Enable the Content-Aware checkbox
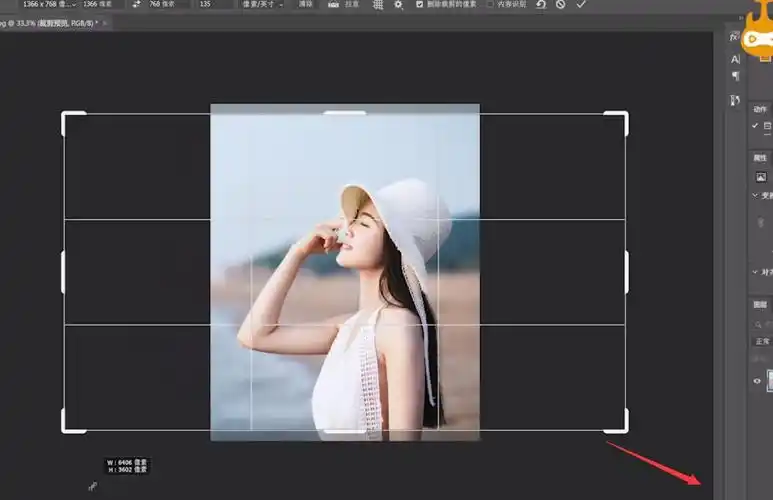 (x=489, y=5)
